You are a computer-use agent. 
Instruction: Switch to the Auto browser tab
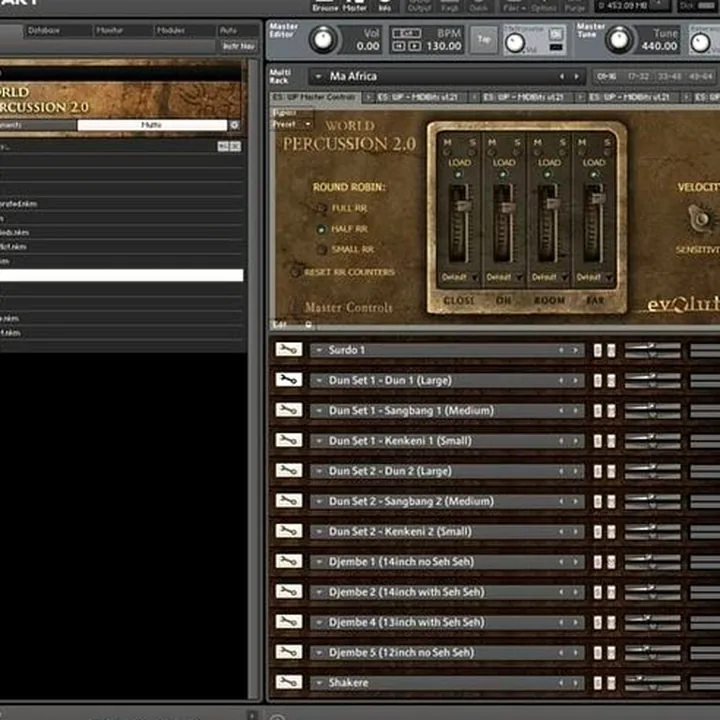(237, 31)
